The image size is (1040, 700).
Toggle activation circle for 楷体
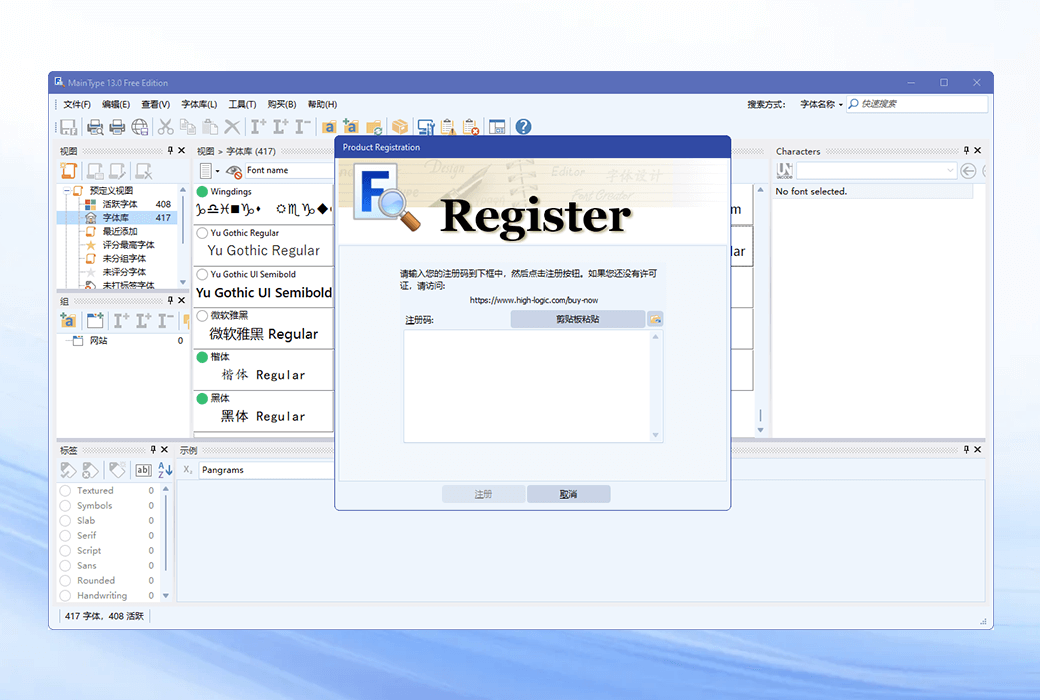point(202,357)
